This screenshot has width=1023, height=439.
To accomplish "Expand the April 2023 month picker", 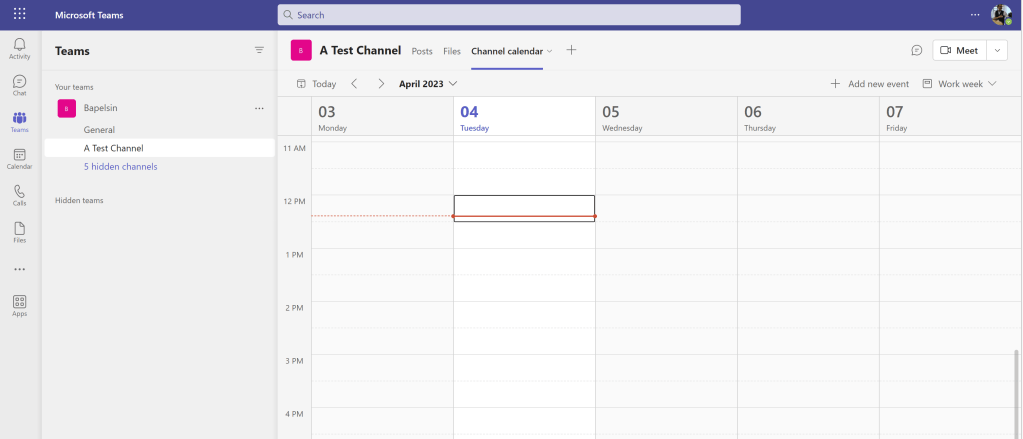I will point(428,84).
